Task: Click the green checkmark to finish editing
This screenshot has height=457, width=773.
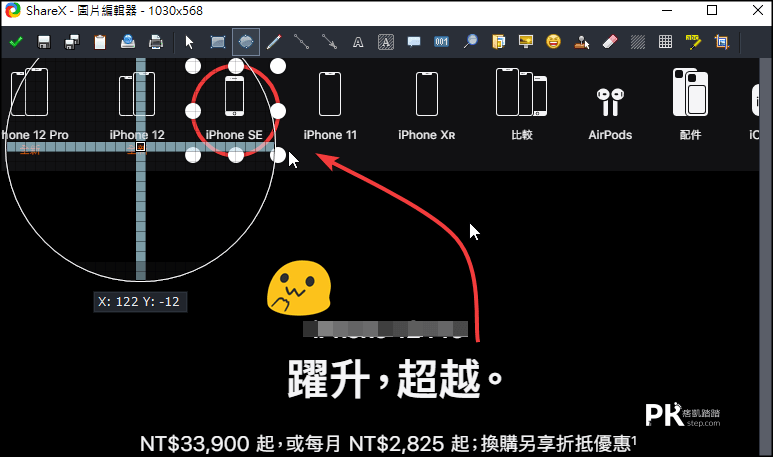Action: click(x=16, y=42)
